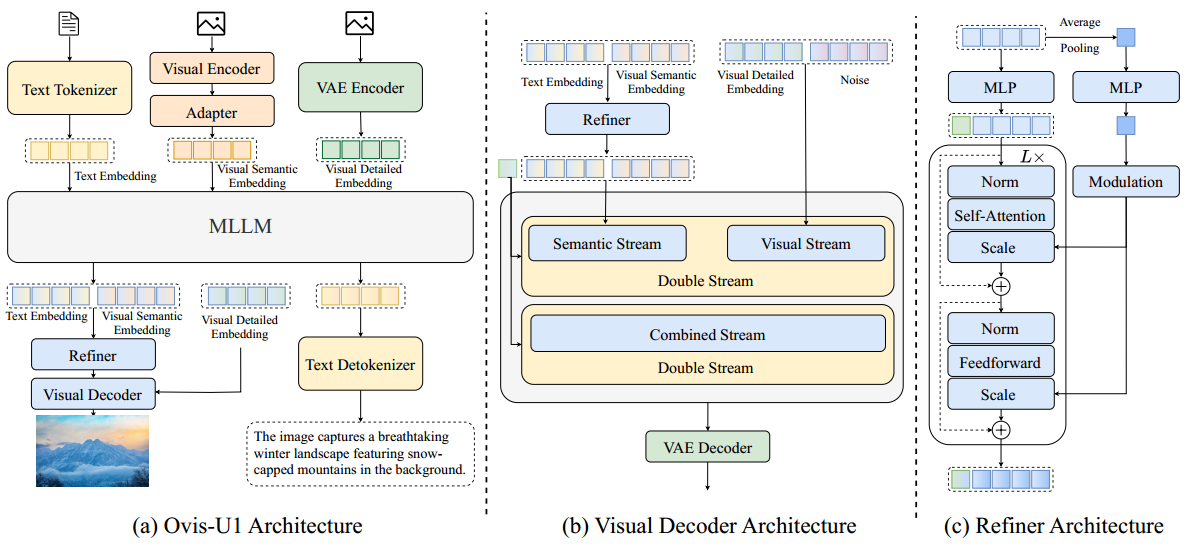Click the orange token row under Adapter

[212, 151]
